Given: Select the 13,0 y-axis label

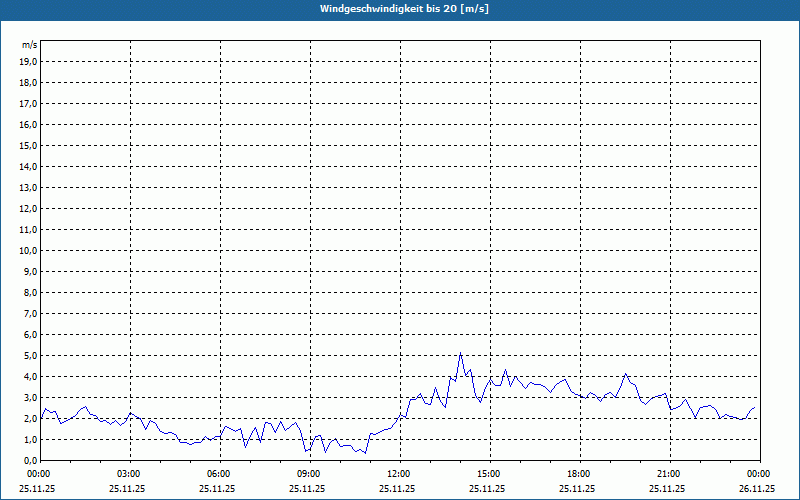Looking at the screenshot, I should pyautogui.click(x=29, y=187).
